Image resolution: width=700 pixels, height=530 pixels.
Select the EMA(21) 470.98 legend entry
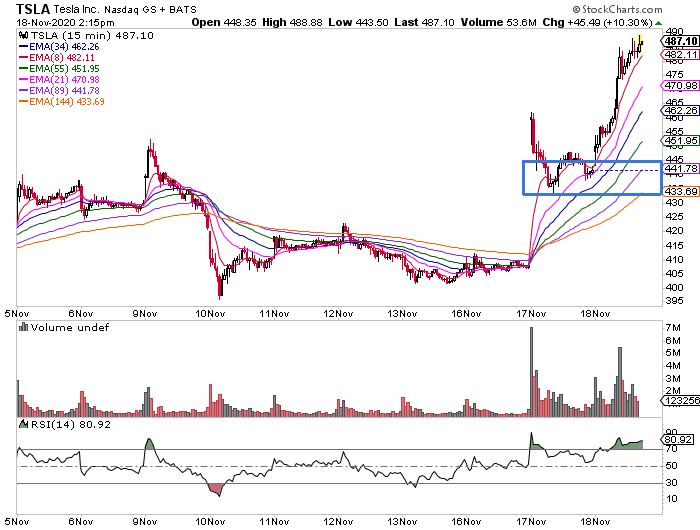click(x=59, y=79)
